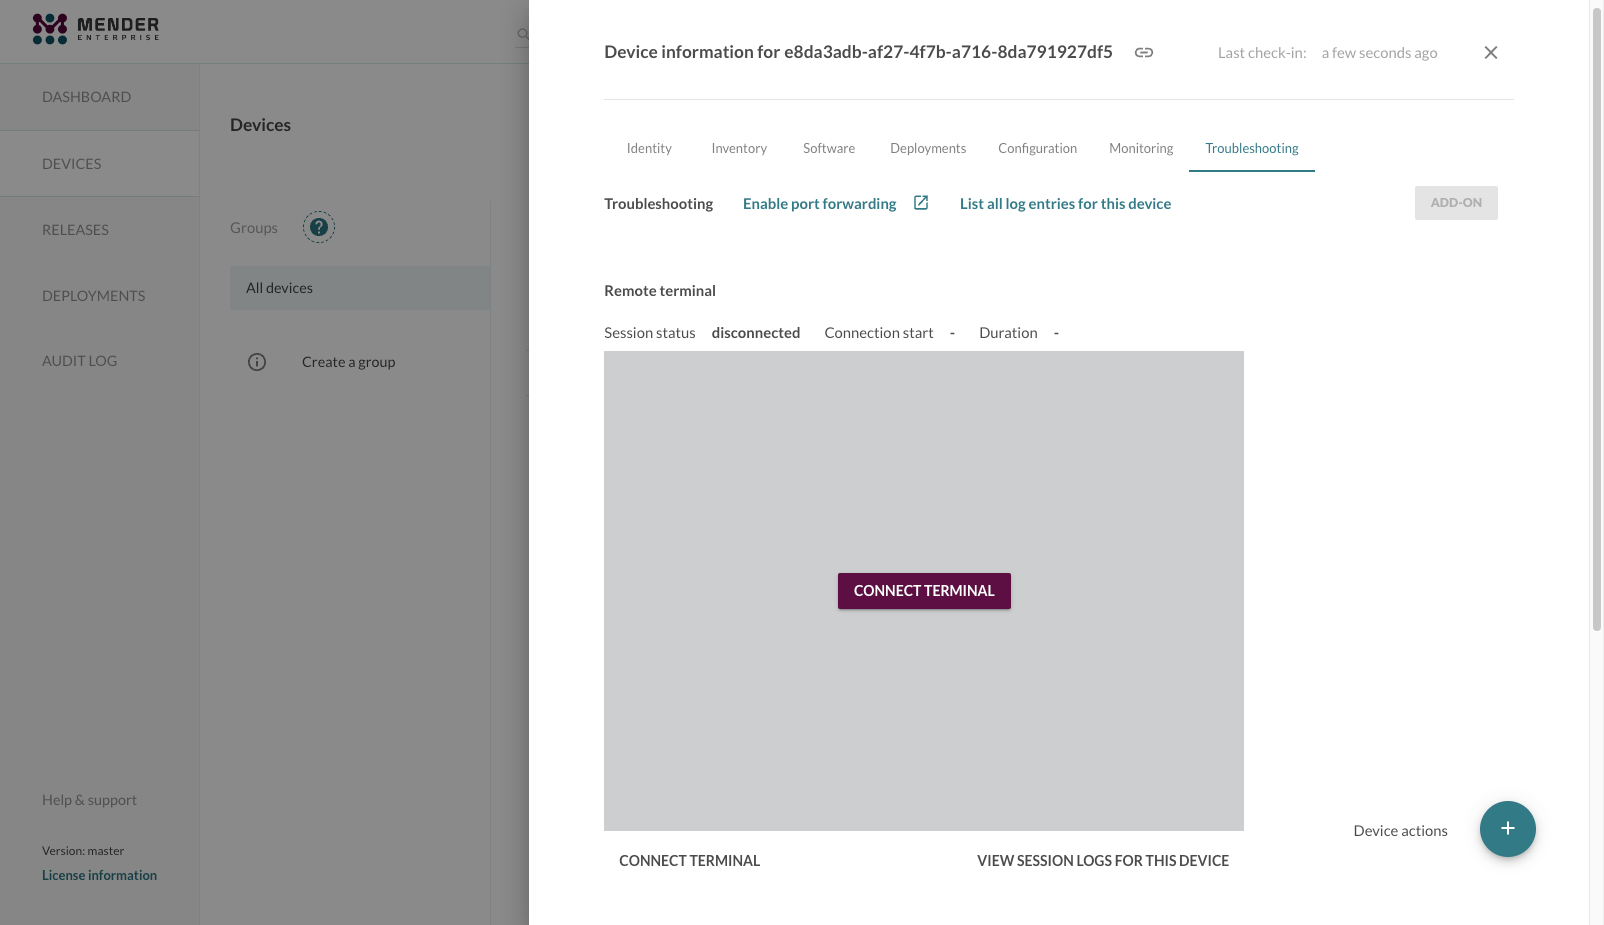This screenshot has height=925, width=1604.
Task: Switch to the Identity tab
Action: (x=649, y=148)
